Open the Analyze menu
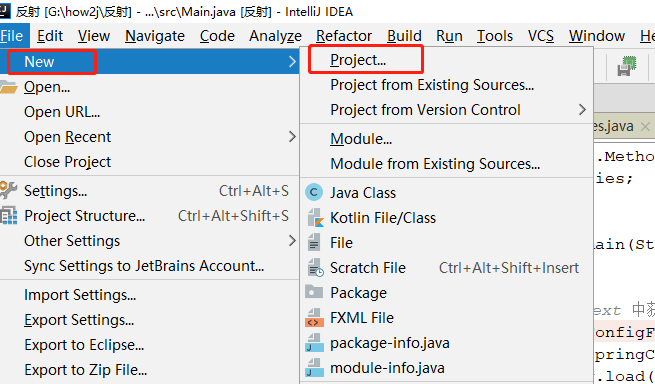This screenshot has width=655, height=384. [x=275, y=36]
